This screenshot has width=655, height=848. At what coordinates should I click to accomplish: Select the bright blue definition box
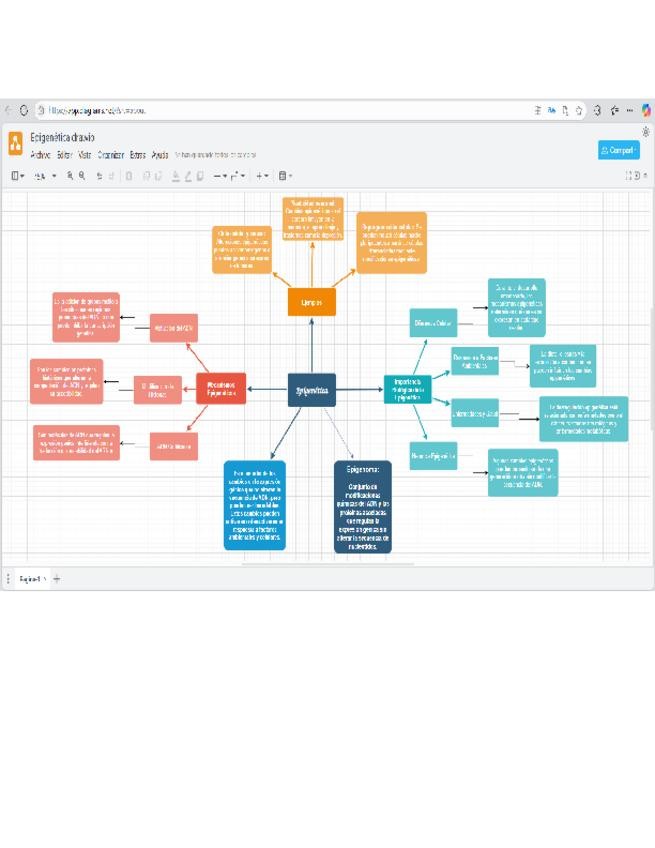(255, 505)
